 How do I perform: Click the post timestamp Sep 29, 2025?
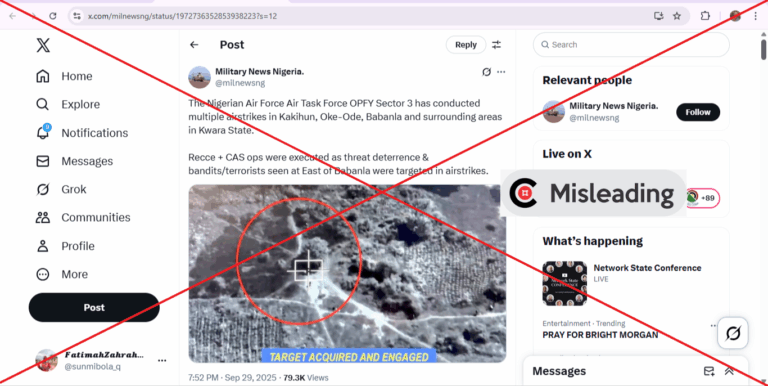(x=234, y=378)
